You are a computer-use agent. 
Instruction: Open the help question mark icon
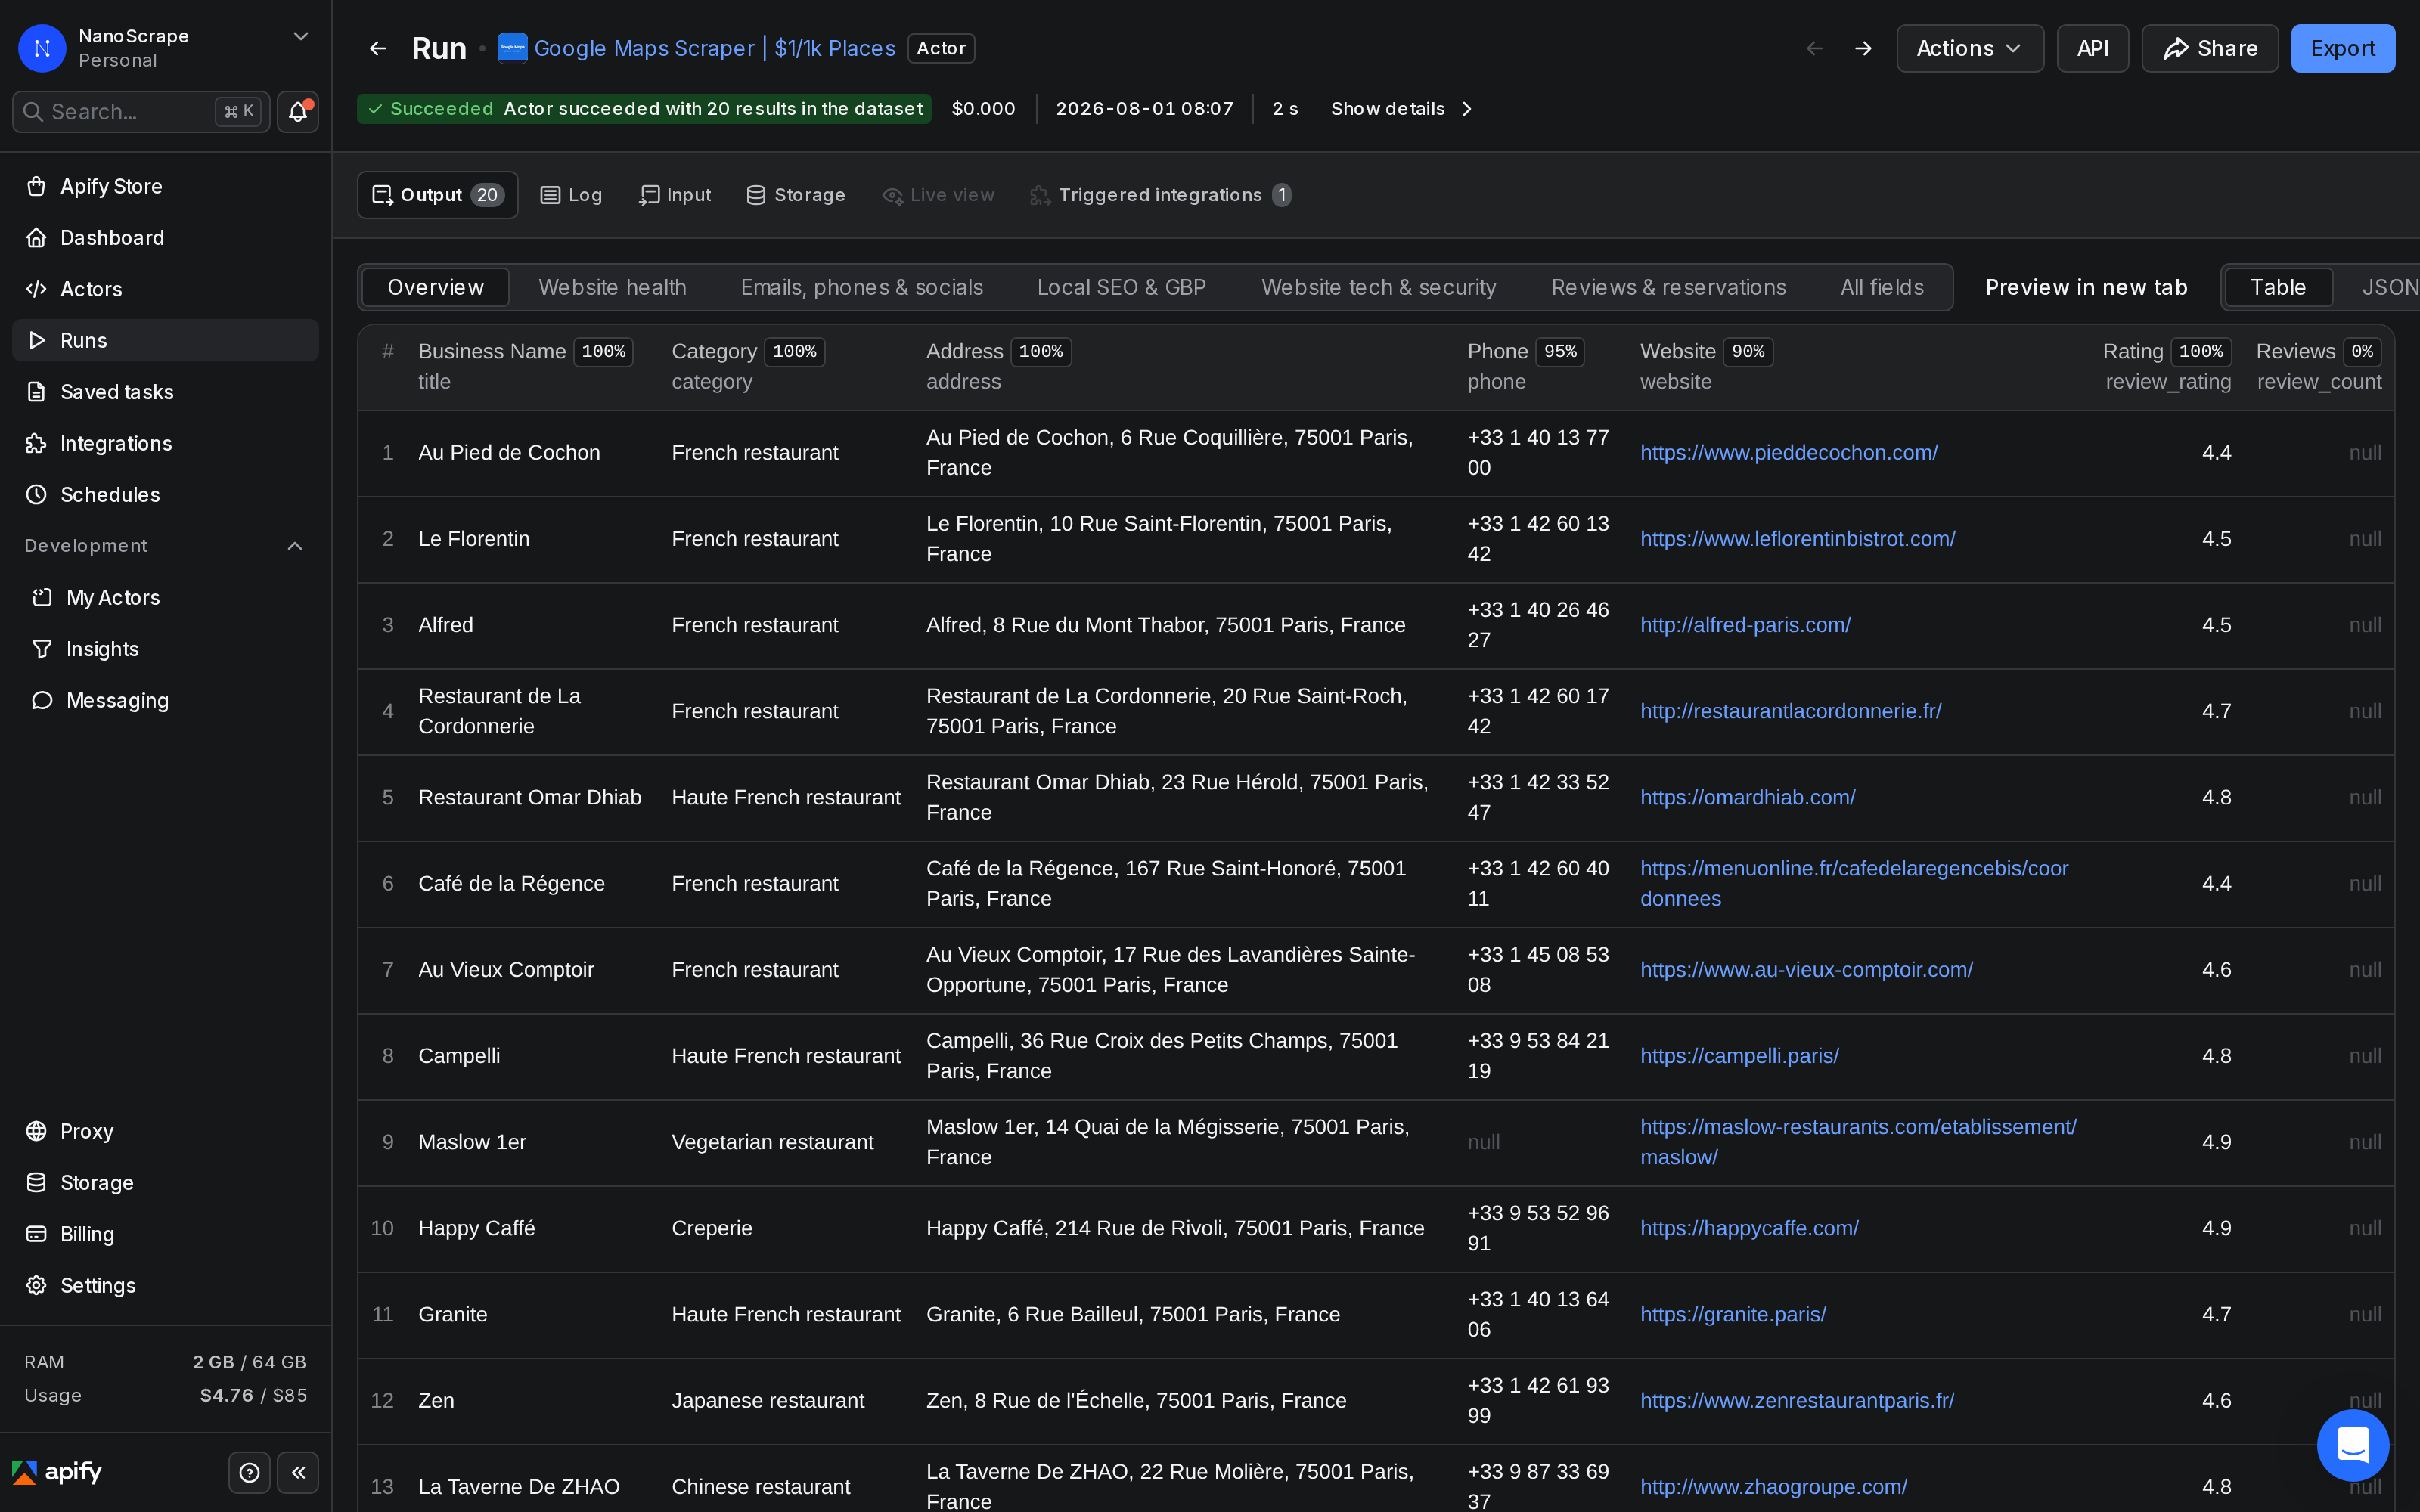250,1472
